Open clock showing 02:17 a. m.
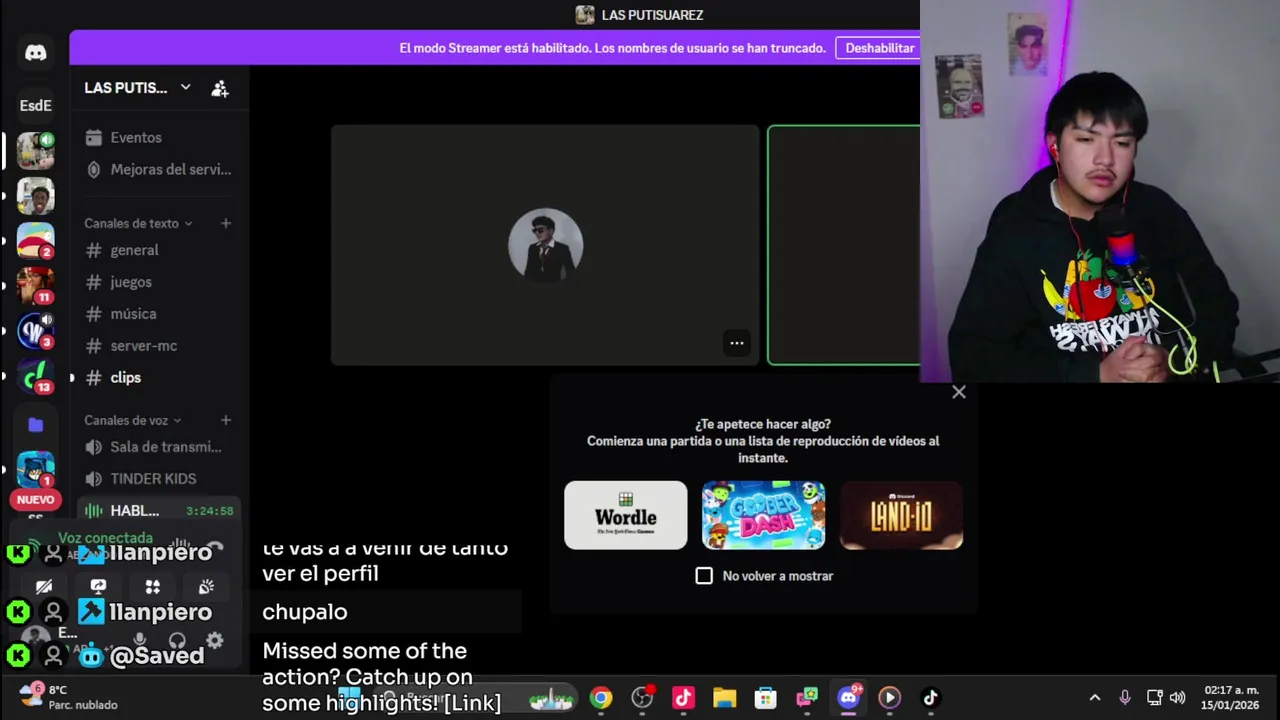The image size is (1280, 720). 1232,698
